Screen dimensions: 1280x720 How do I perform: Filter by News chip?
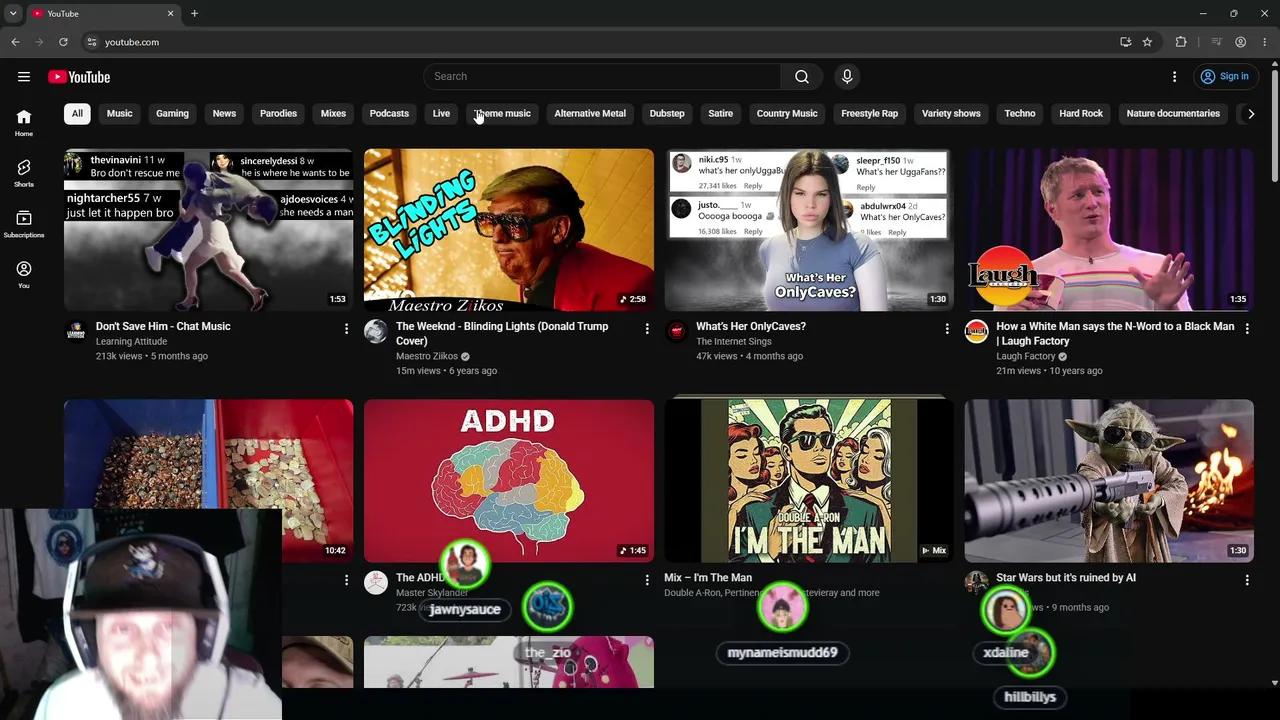[x=224, y=114]
